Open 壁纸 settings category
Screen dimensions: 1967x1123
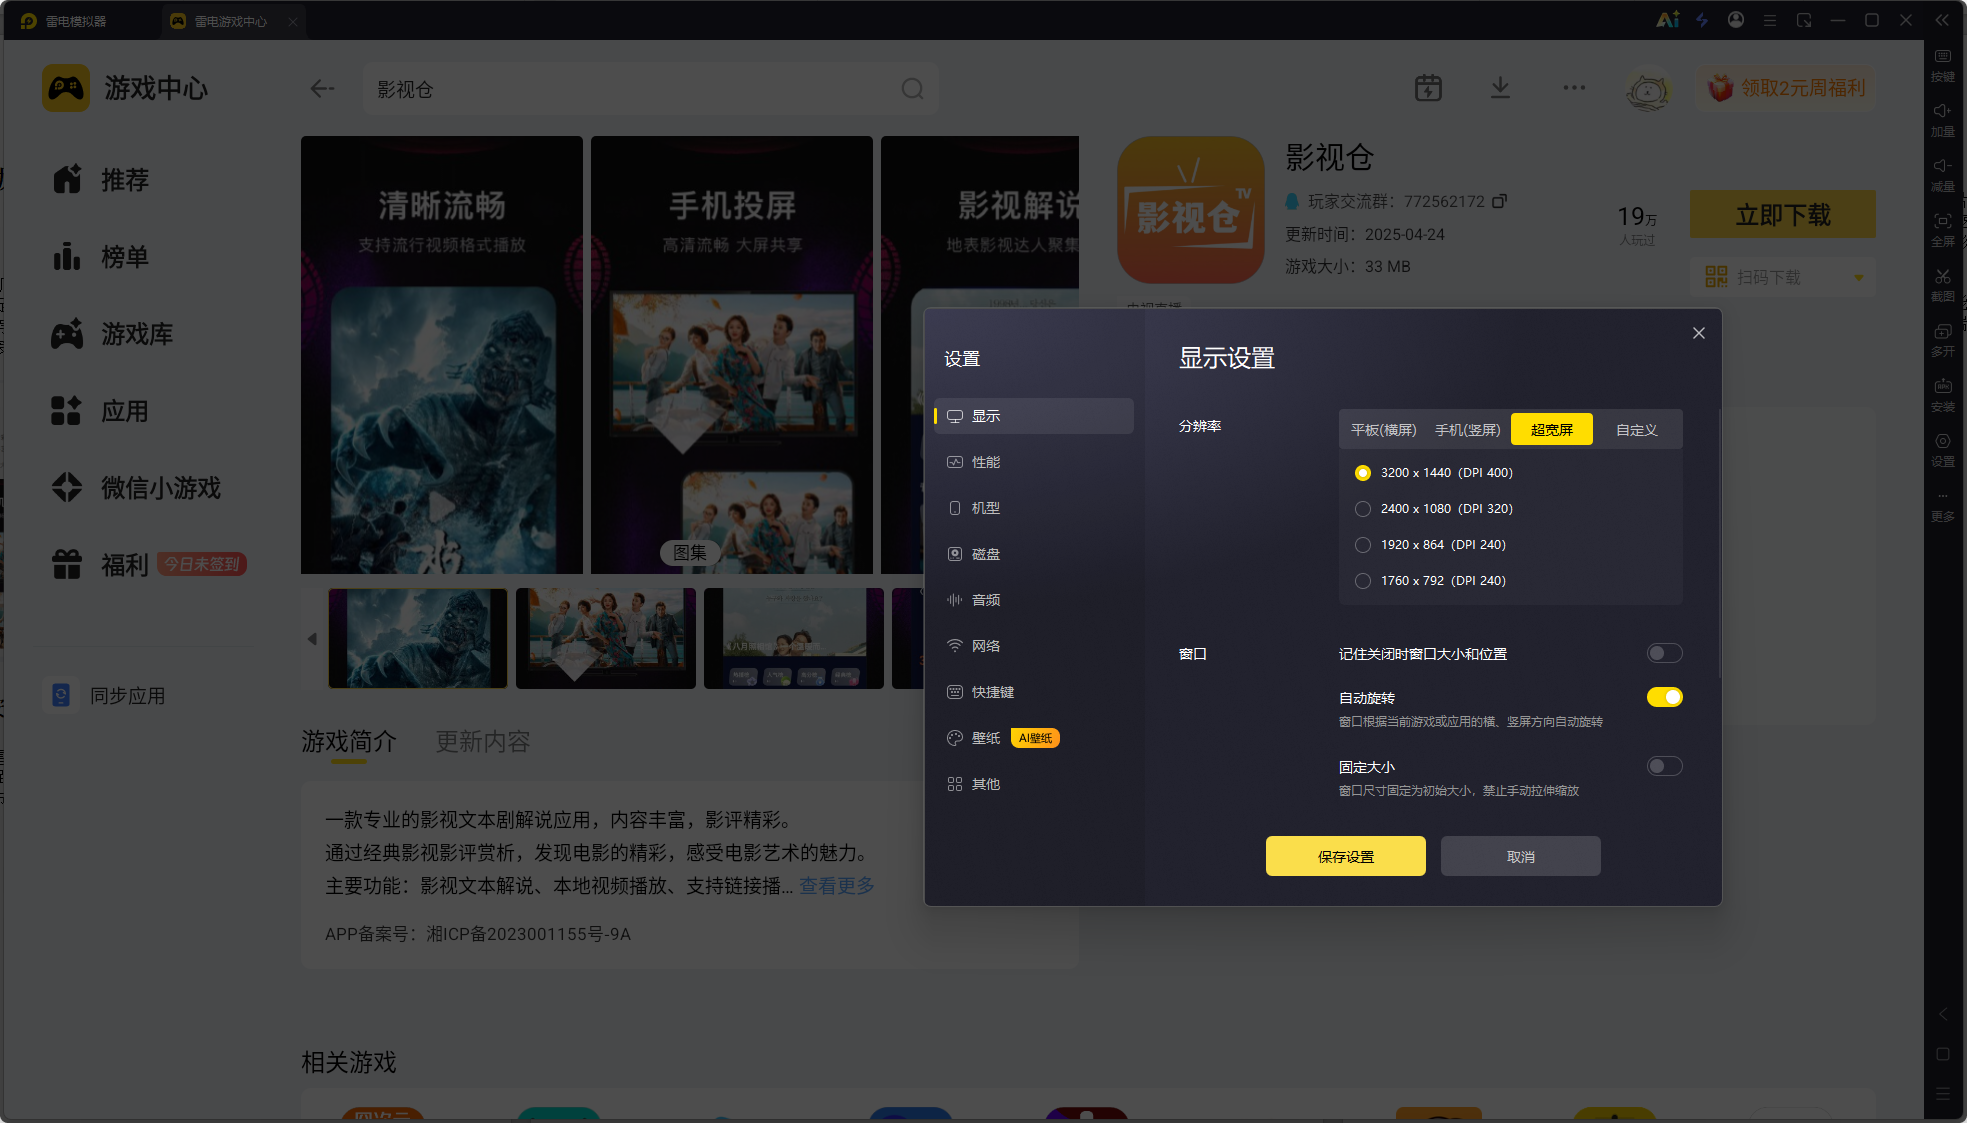[1034, 738]
